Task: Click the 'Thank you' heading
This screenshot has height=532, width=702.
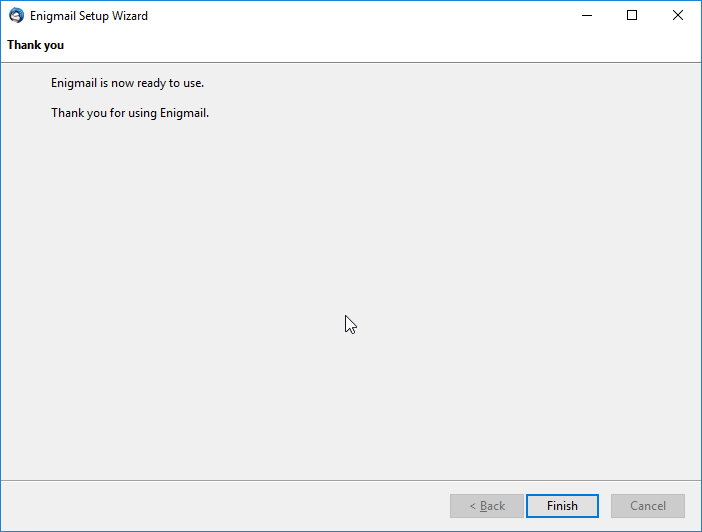Action: 35,45
